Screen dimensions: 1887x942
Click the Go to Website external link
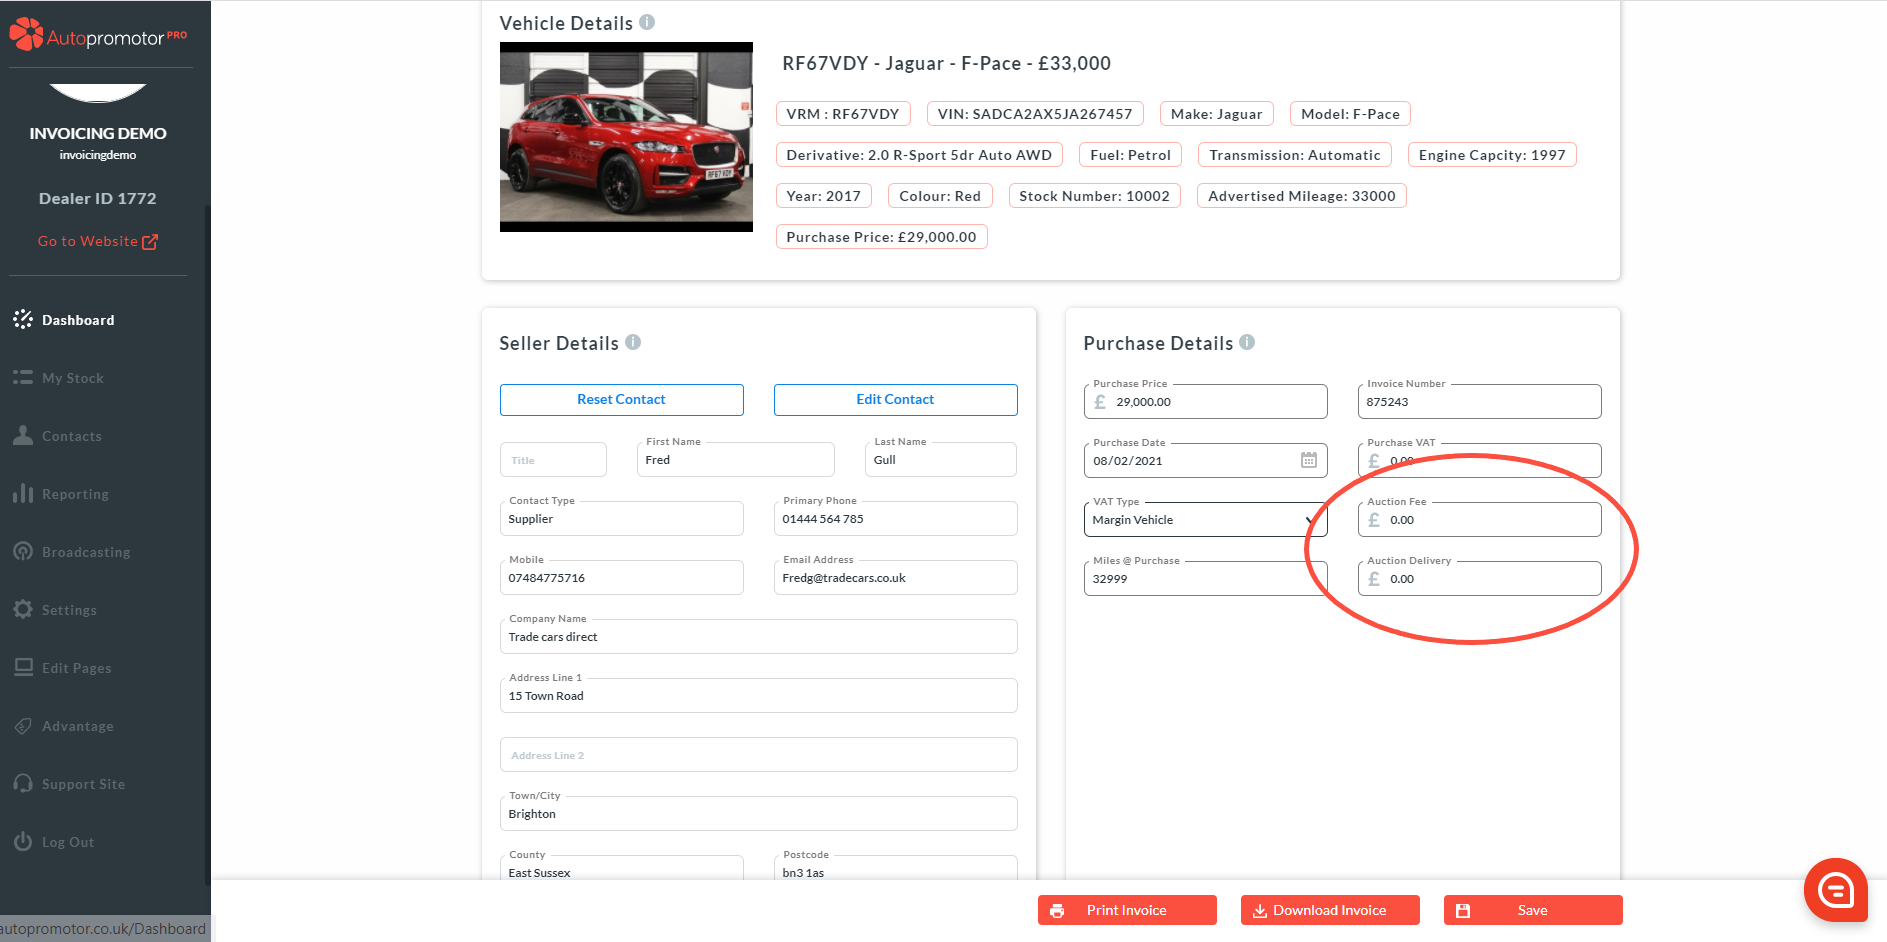click(97, 241)
